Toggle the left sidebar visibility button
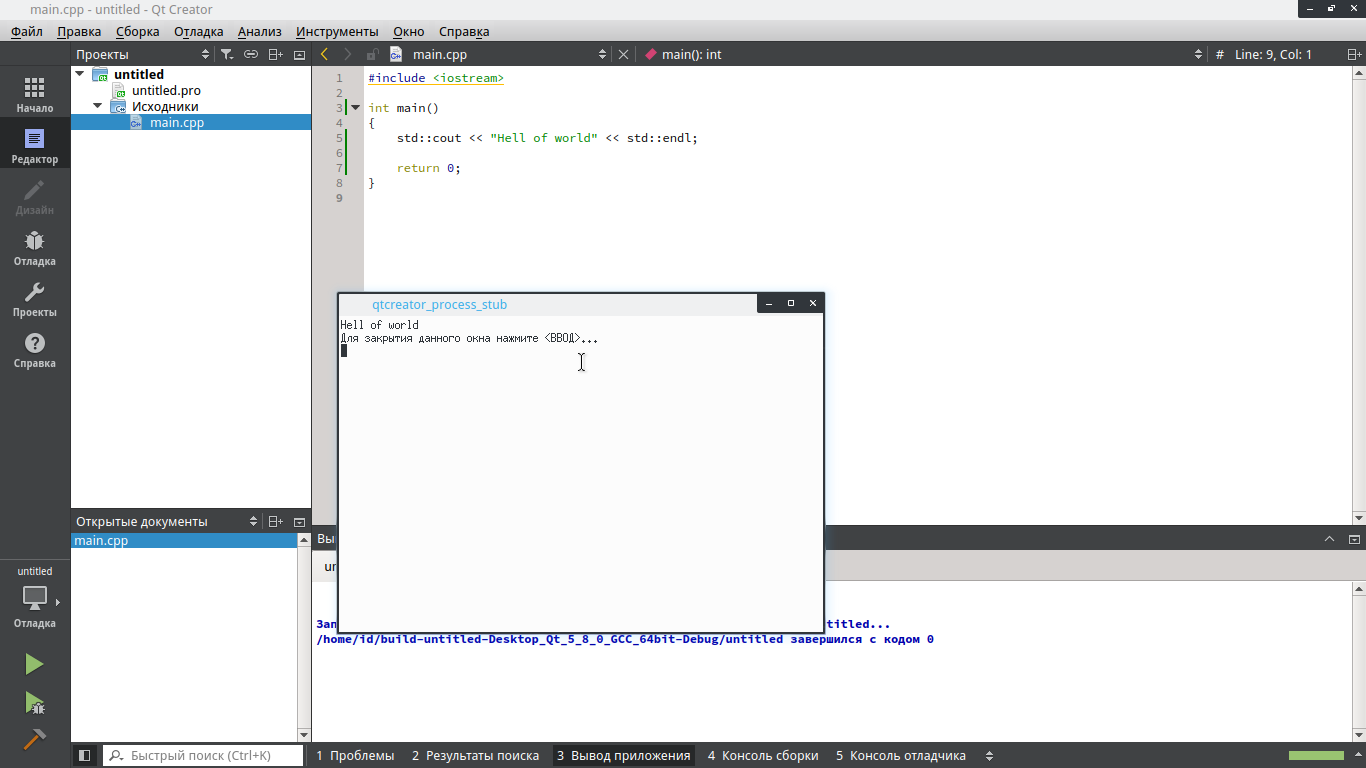This screenshot has width=1366, height=768. (85, 756)
